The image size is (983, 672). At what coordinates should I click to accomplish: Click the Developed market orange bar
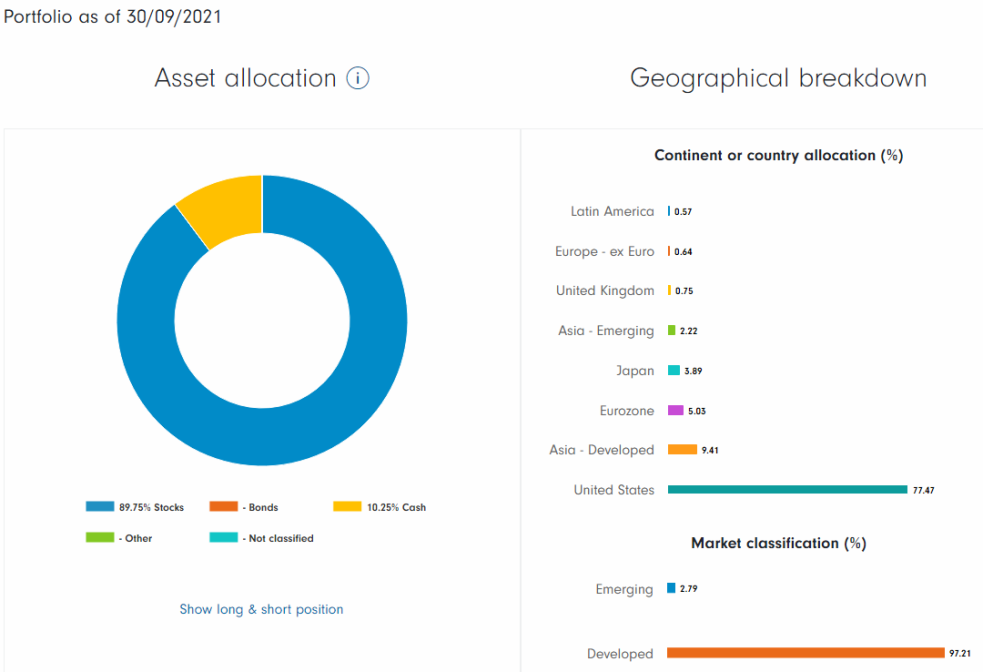tap(806, 653)
